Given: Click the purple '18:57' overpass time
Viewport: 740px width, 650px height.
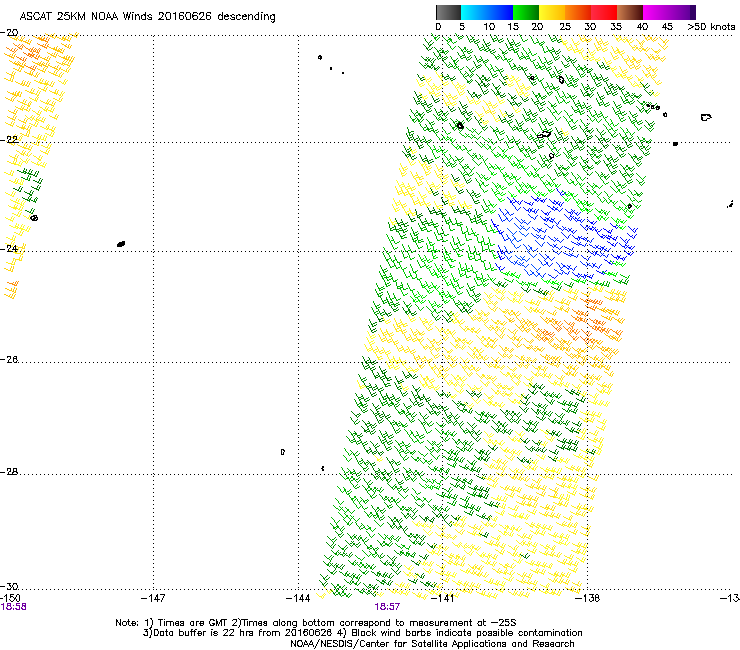Looking at the screenshot, I should click(x=387, y=607).
